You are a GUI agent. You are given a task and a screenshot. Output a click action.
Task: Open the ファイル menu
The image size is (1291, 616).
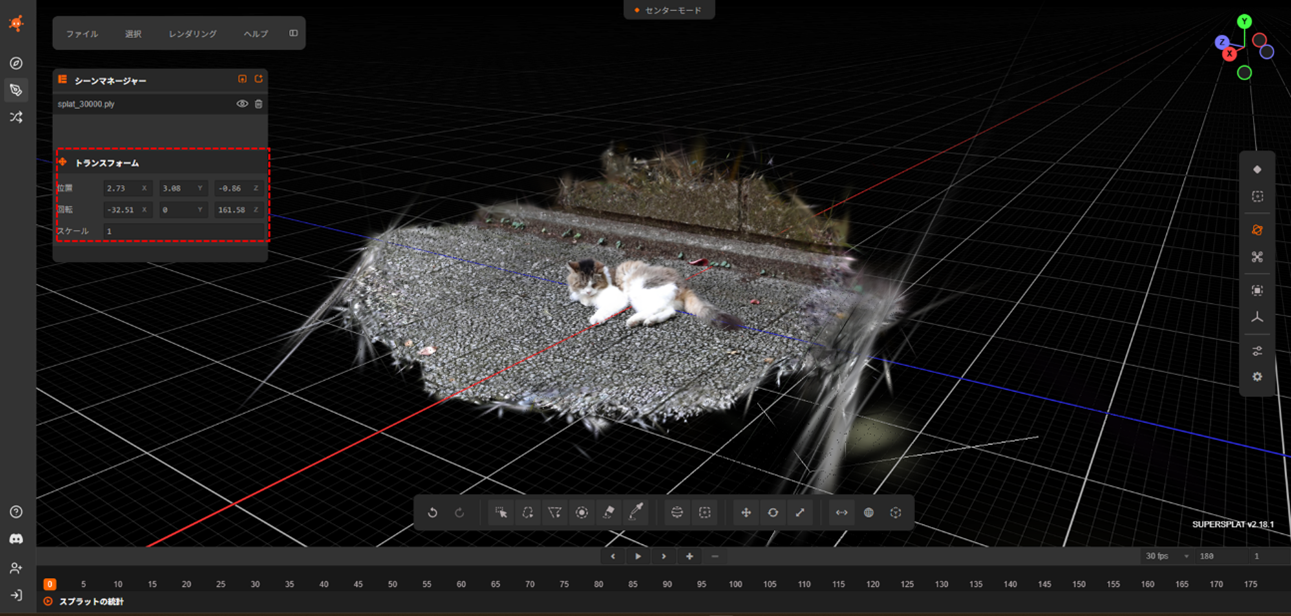point(82,34)
